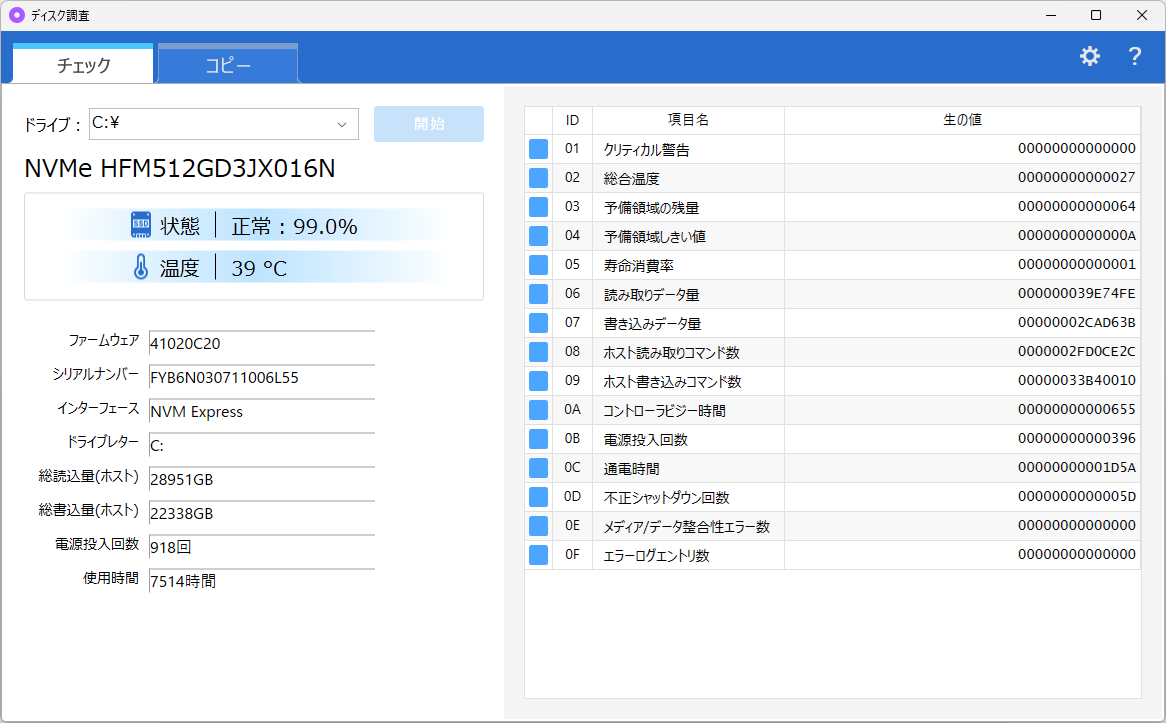The height and width of the screenshot is (723, 1166).
Task: Click the help question mark icon
Action: pyautogui.click(x=1134, y=56)
